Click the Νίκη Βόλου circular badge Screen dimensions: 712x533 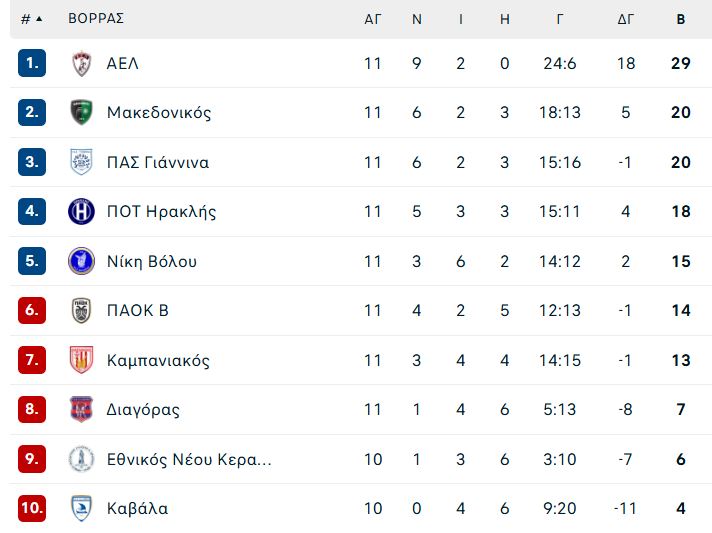click(x=82, y=261)
